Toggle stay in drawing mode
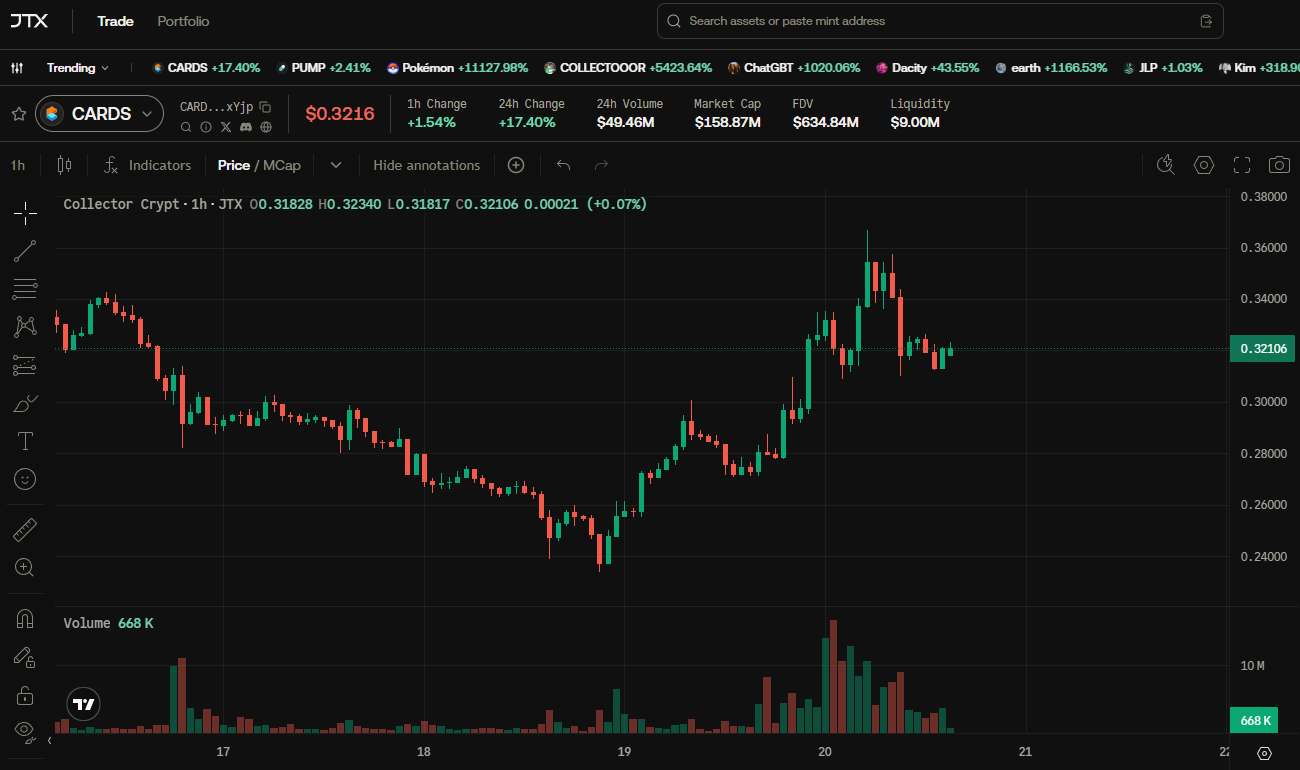Viewport: 1300px width, 770px height. pyautogui.click(x=25, y=657)
